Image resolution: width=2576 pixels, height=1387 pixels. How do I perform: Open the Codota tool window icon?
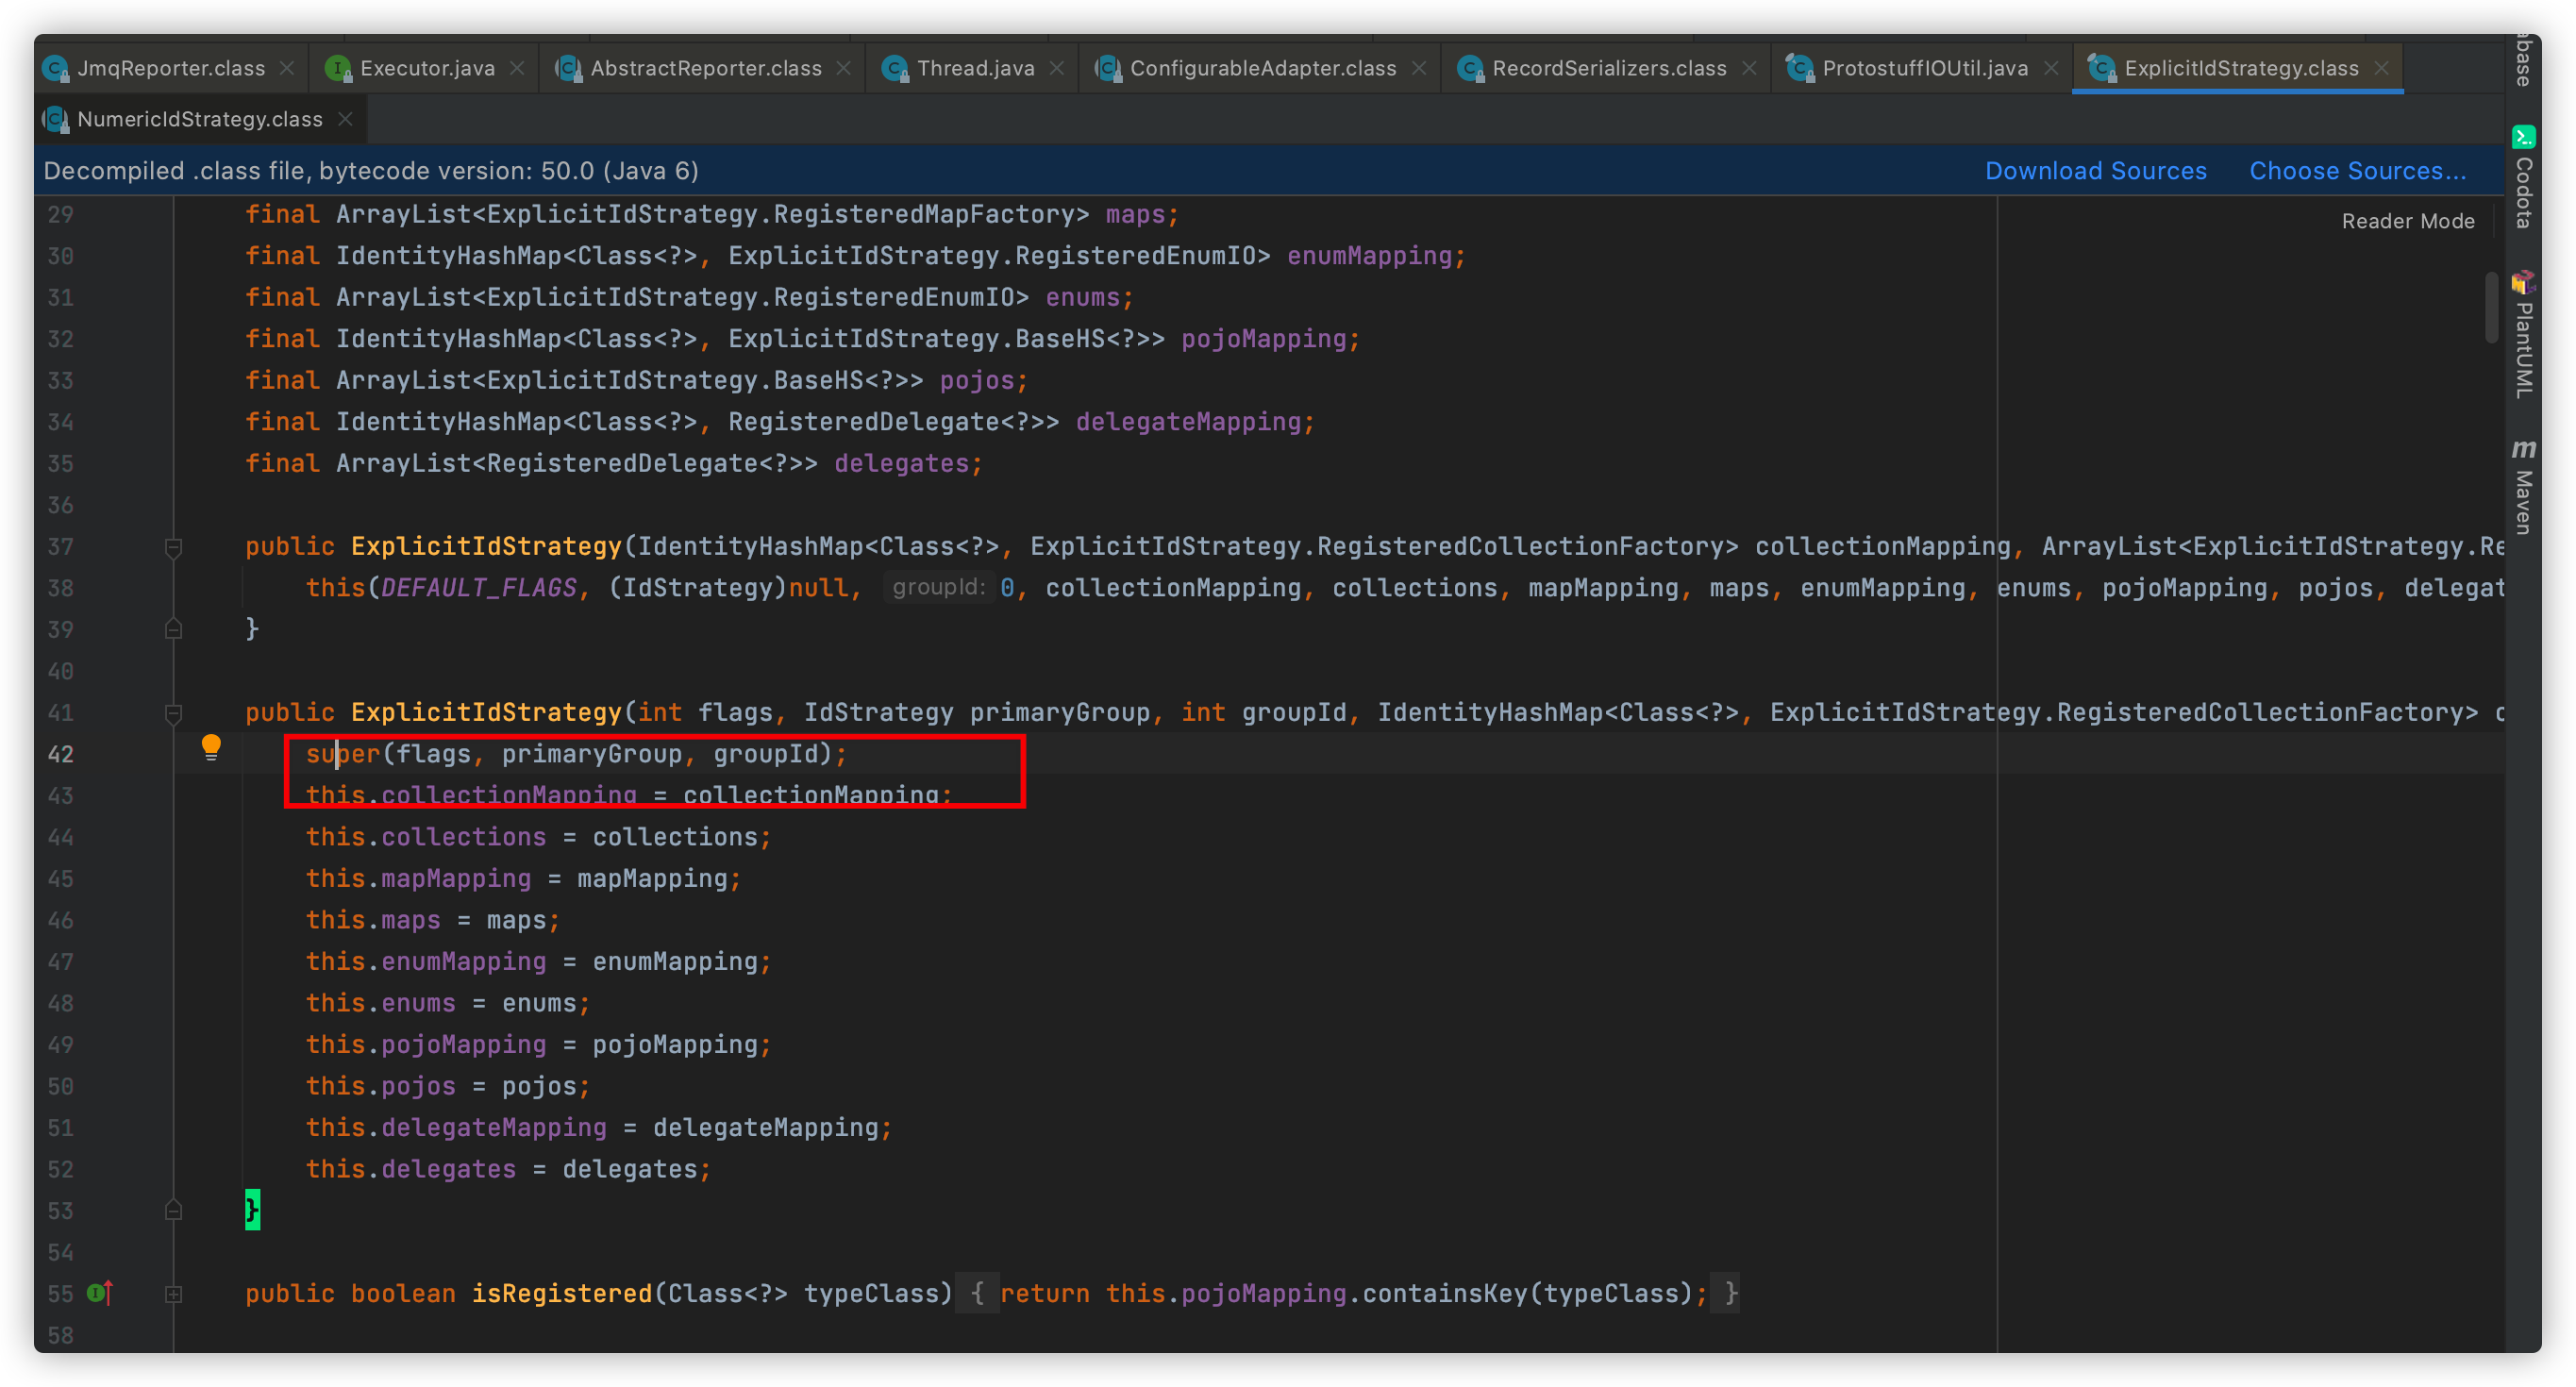click(x=2523, y=137)
